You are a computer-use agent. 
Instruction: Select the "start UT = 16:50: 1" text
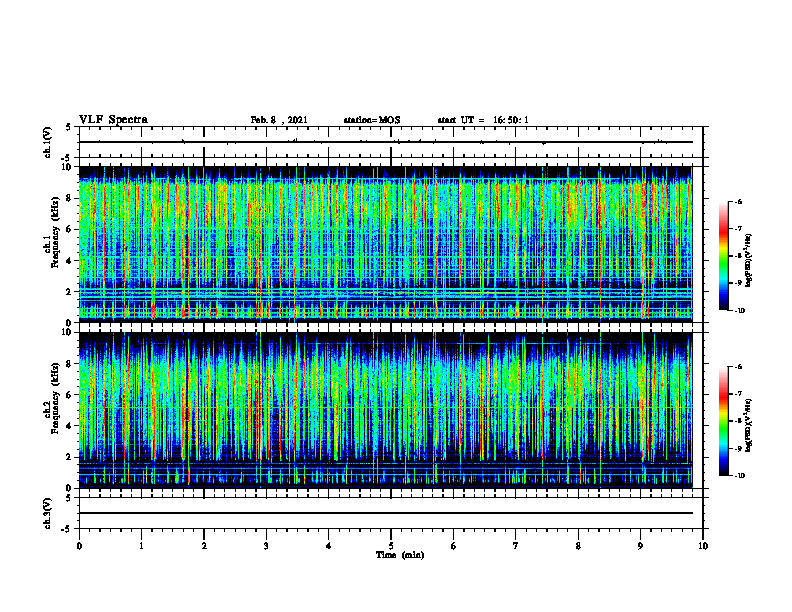tap(483, 120)
